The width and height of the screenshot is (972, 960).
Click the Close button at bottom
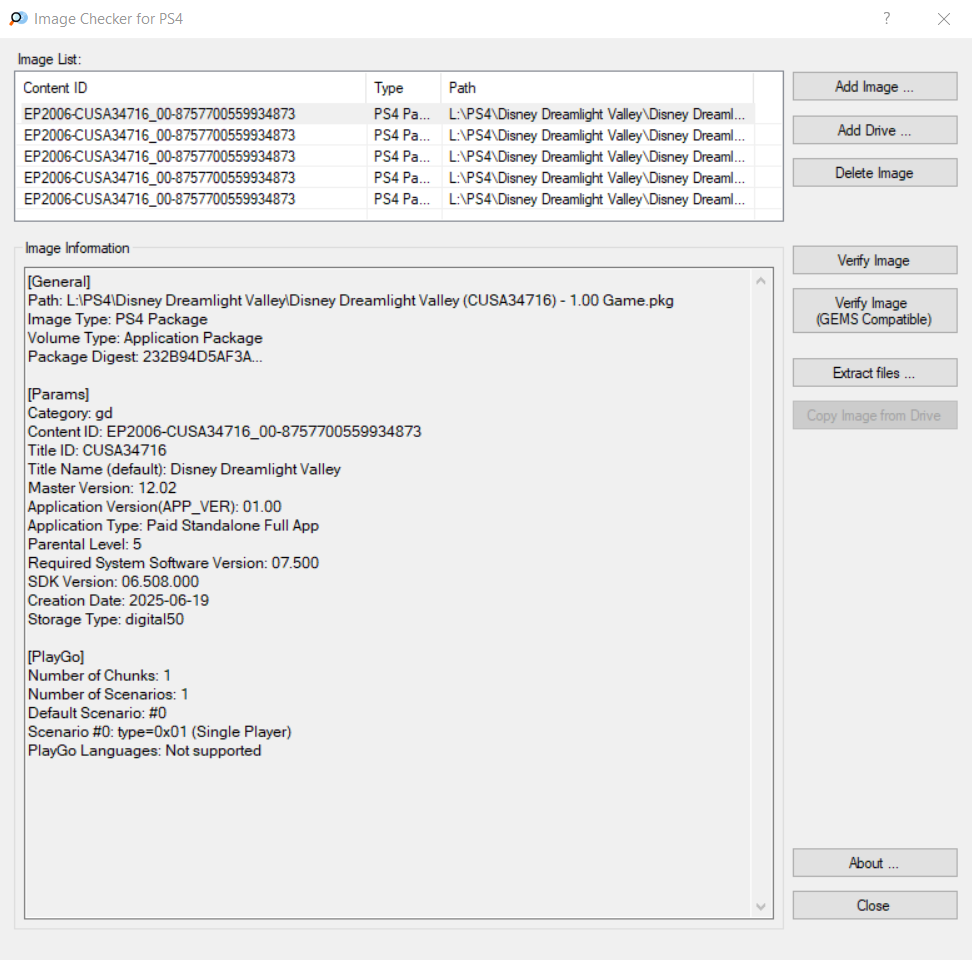[x=874, y=905]
